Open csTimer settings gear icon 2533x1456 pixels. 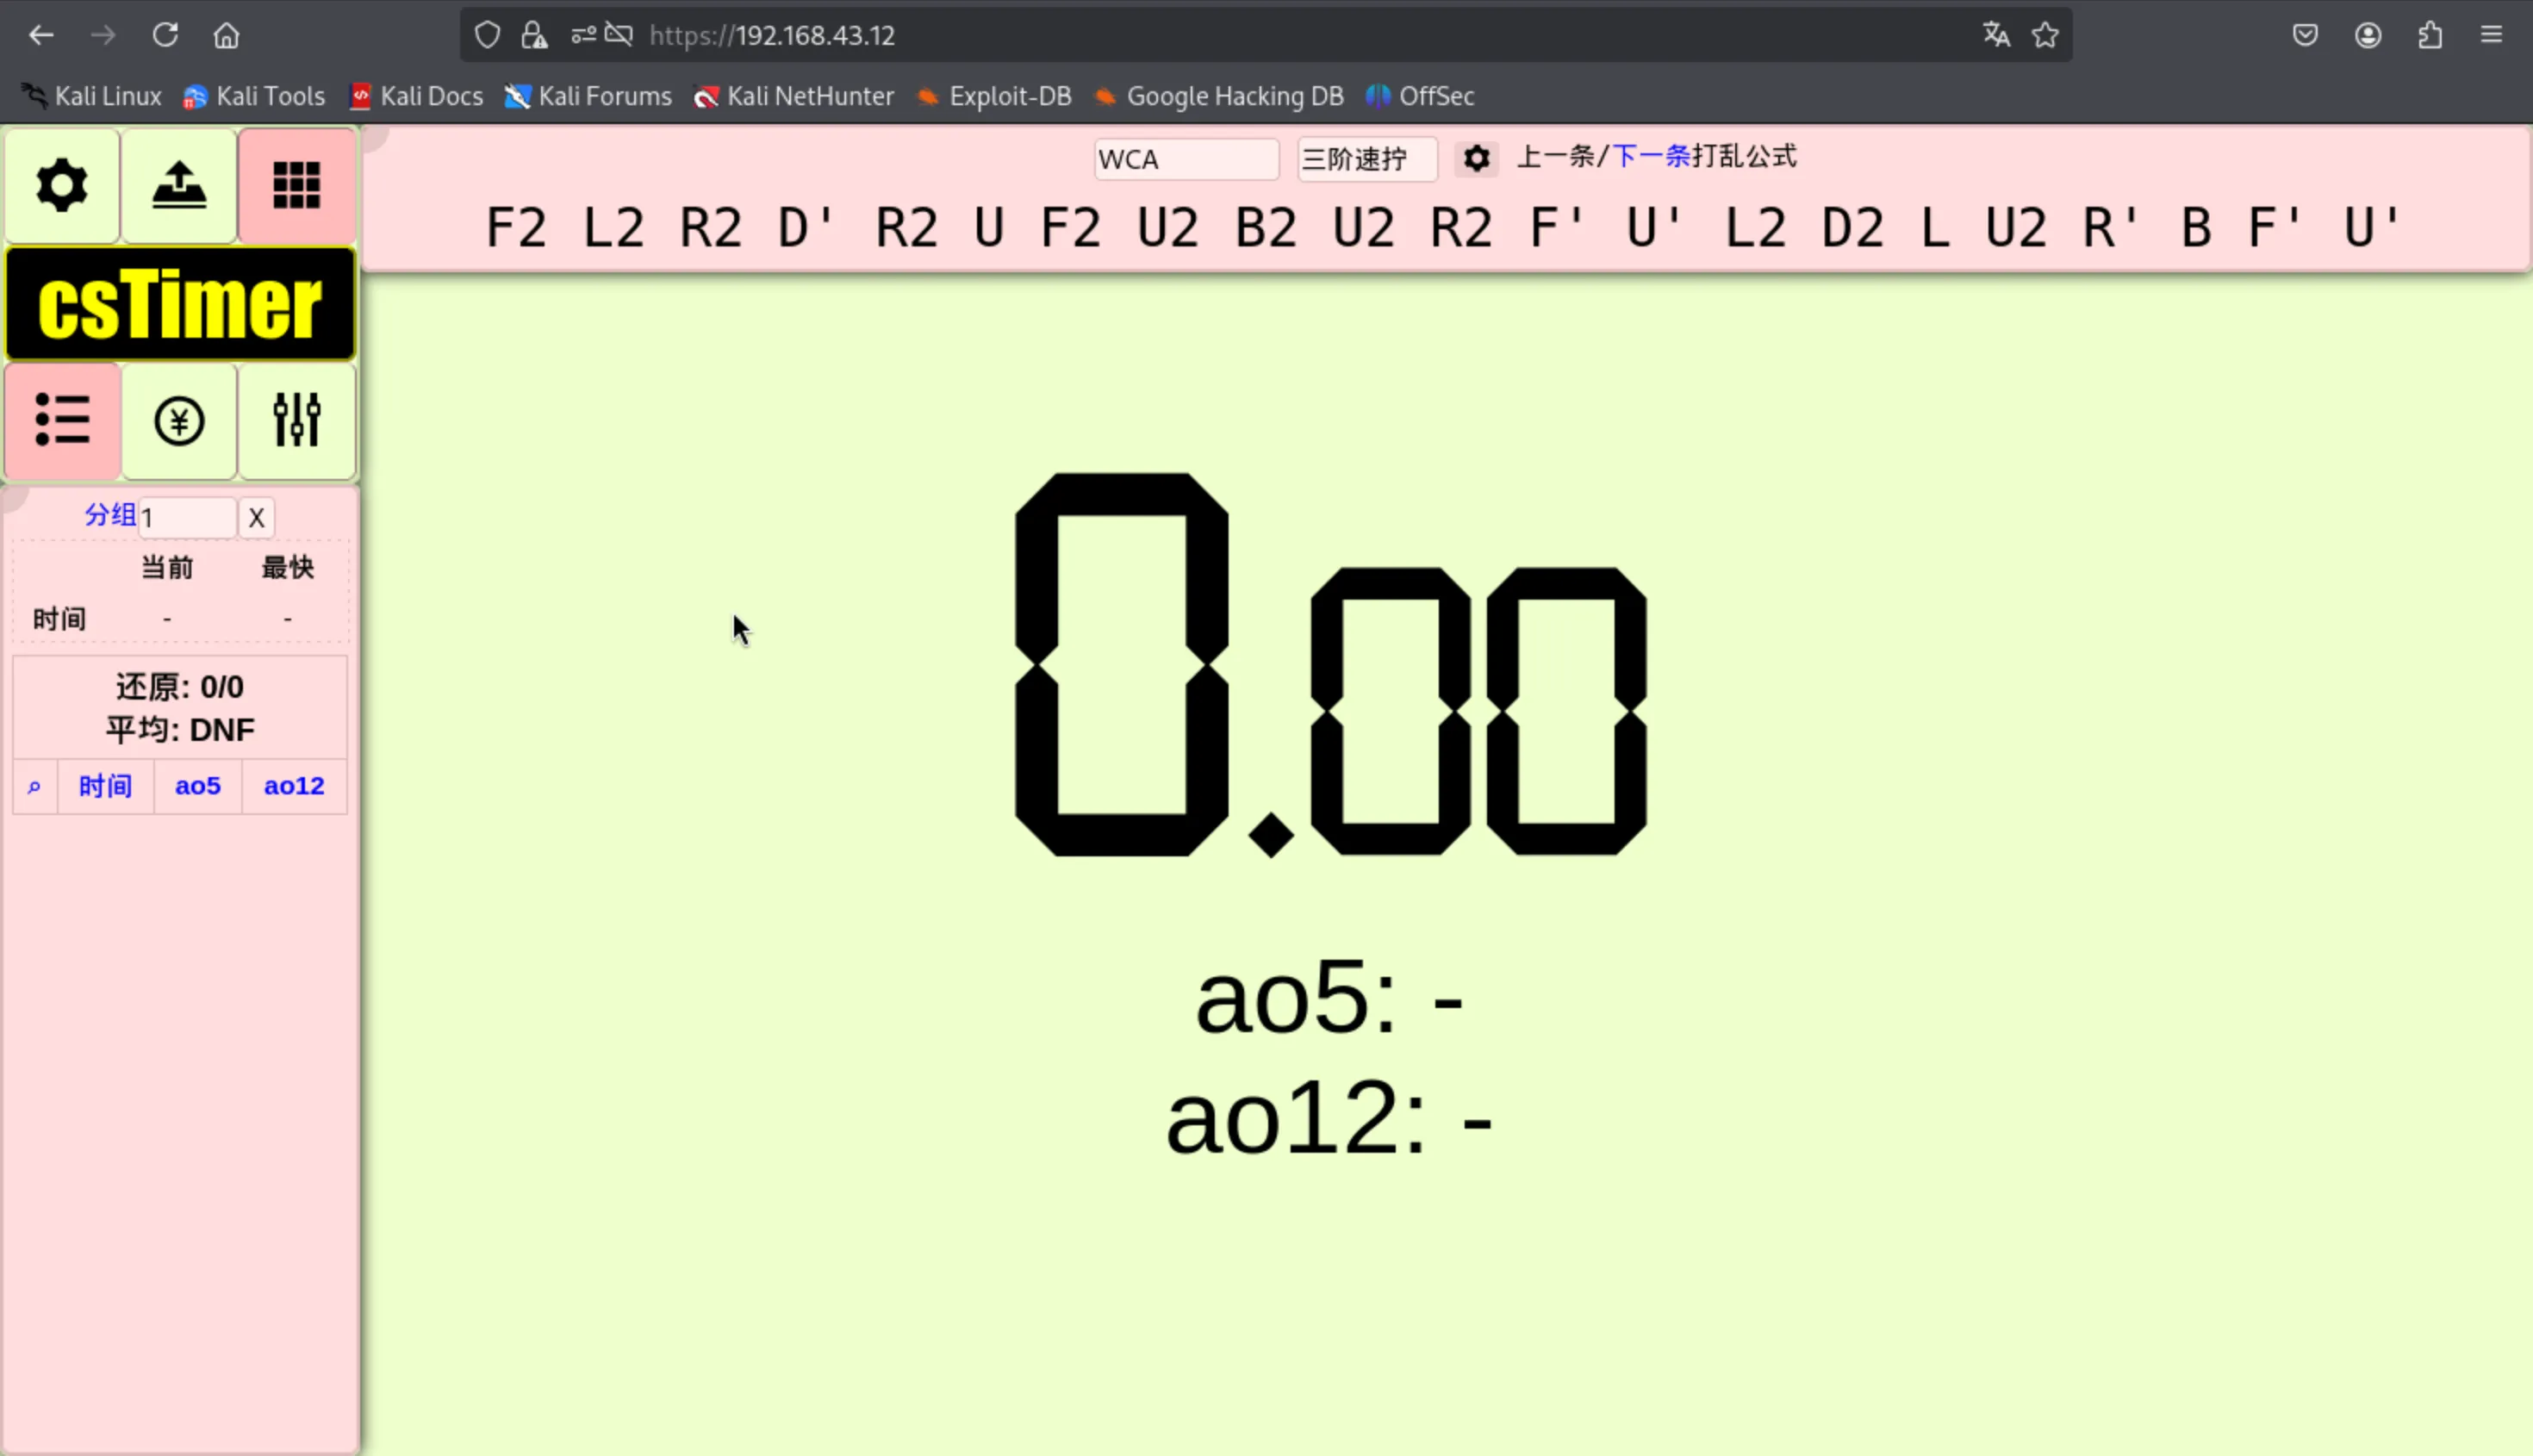tap(62, 185)
